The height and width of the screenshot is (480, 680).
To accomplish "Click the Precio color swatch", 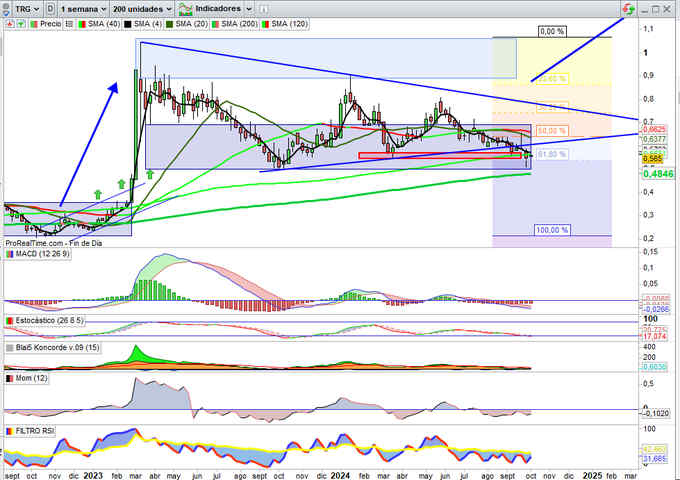I will pyautogui.click(x=34, y=24).
